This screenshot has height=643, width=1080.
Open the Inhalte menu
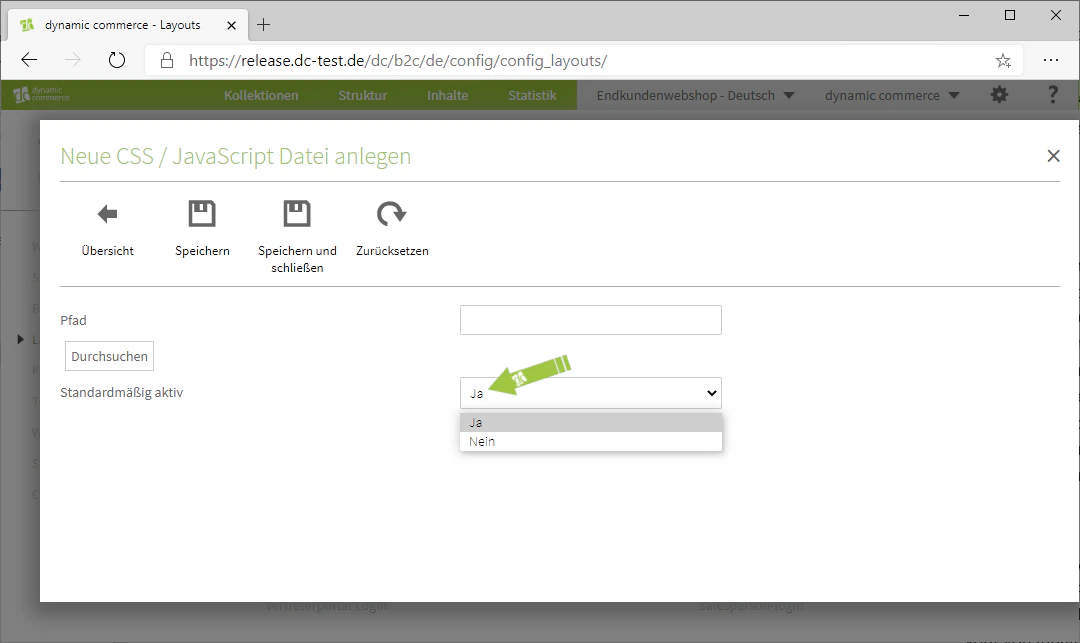(x=447, y=95)
